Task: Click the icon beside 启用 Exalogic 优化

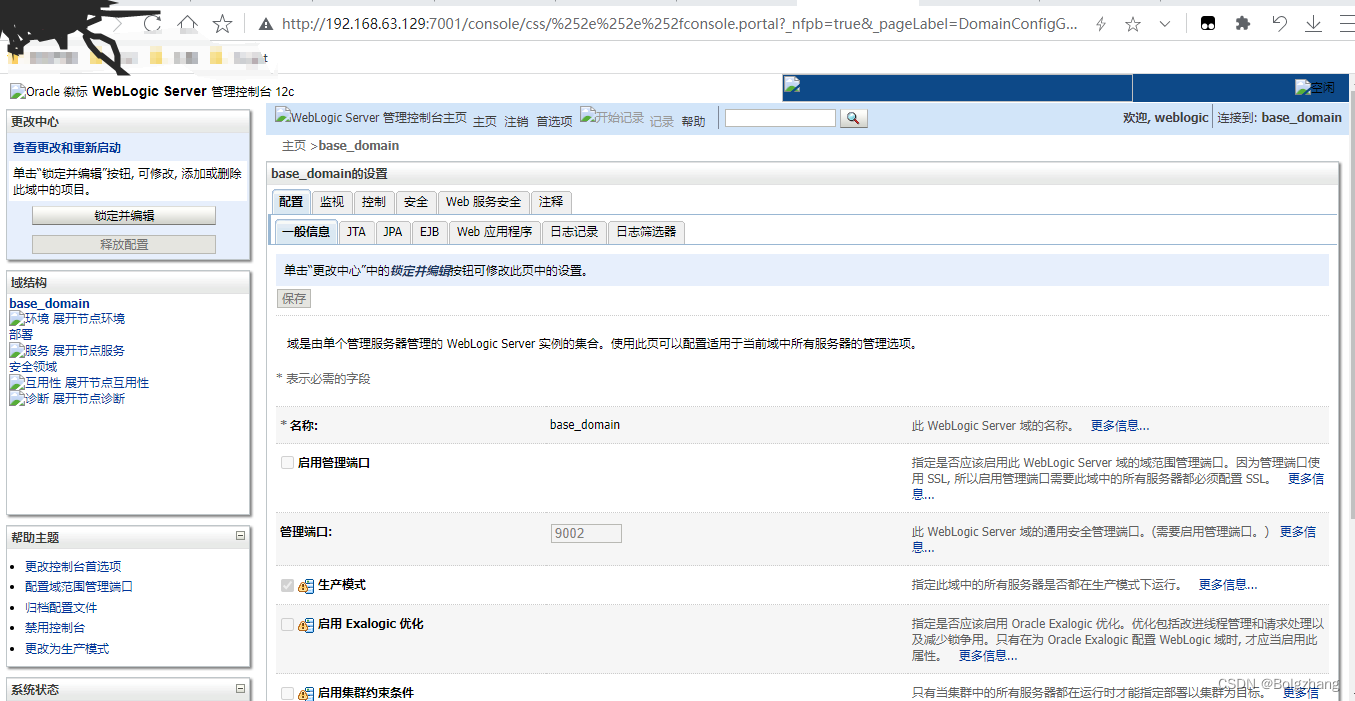Action: [305, 623]
